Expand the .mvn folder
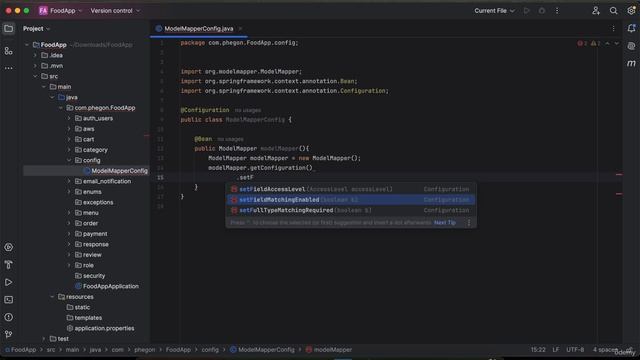Image resolution: width=640 pixels, height=360 pixels. [x=35, y=66]
